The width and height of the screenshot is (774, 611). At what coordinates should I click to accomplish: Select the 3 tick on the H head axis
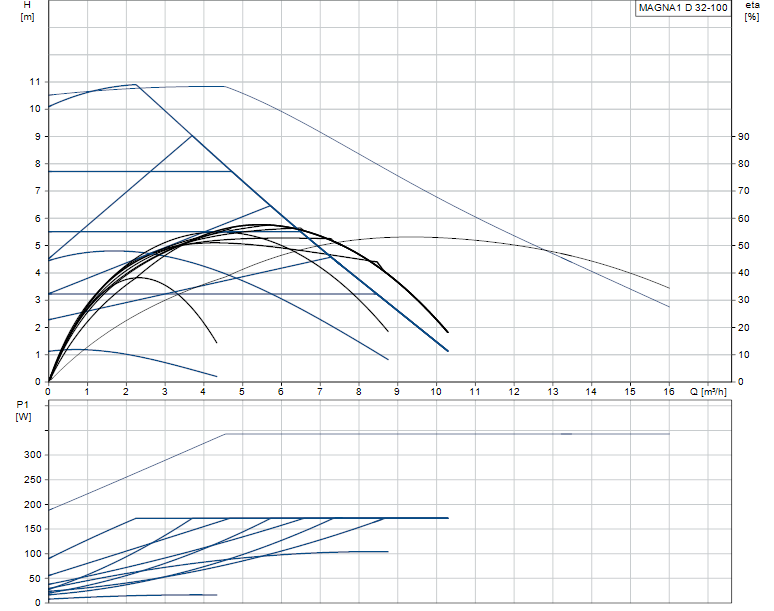click(x=38, y=300)
